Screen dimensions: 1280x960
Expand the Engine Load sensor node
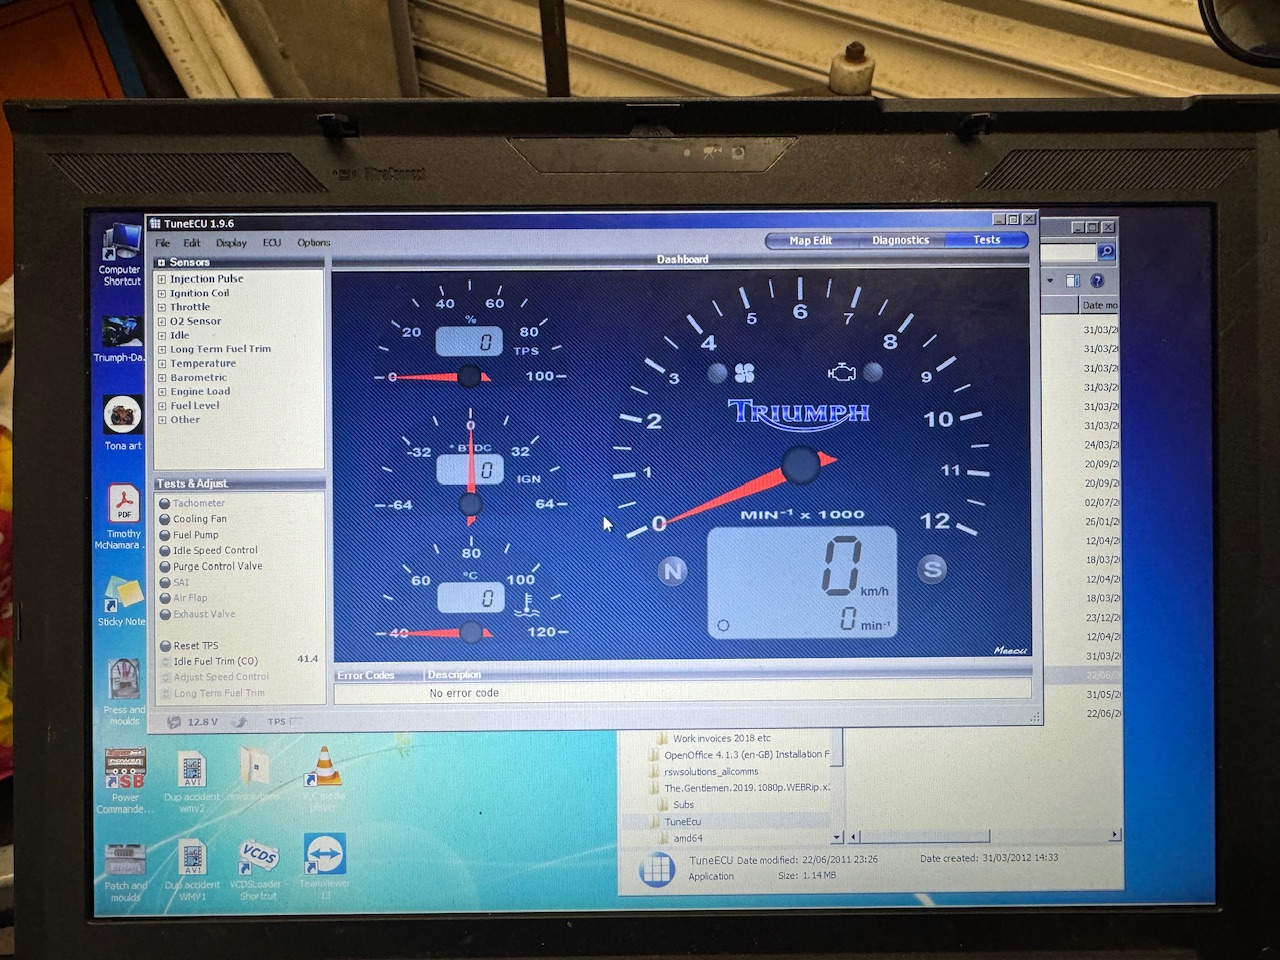tap(162, 392)
